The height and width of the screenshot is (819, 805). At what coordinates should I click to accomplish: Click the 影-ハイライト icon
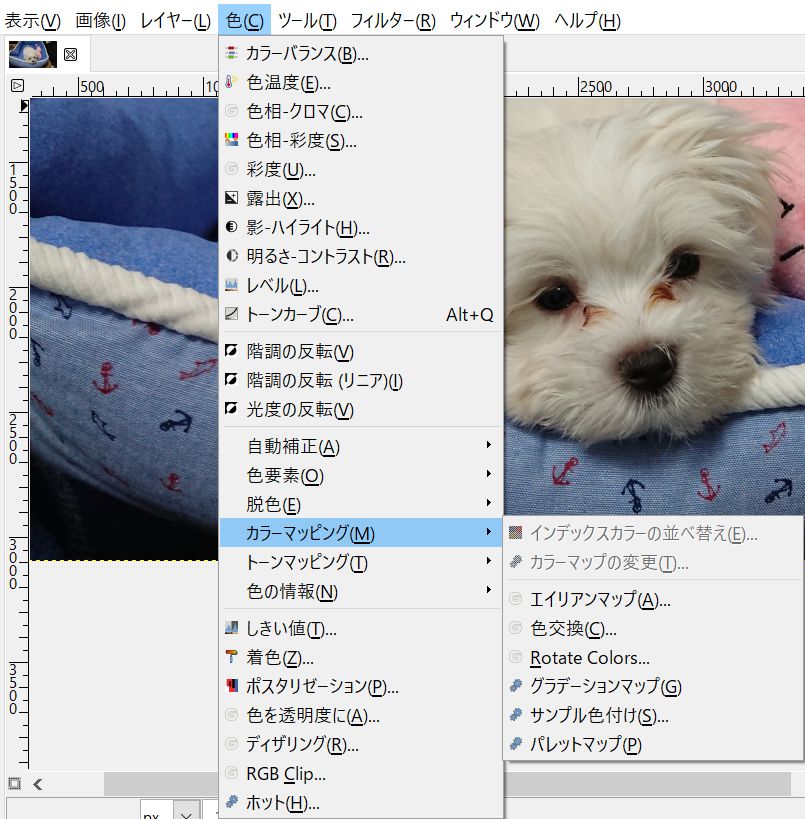pos(231,227)
